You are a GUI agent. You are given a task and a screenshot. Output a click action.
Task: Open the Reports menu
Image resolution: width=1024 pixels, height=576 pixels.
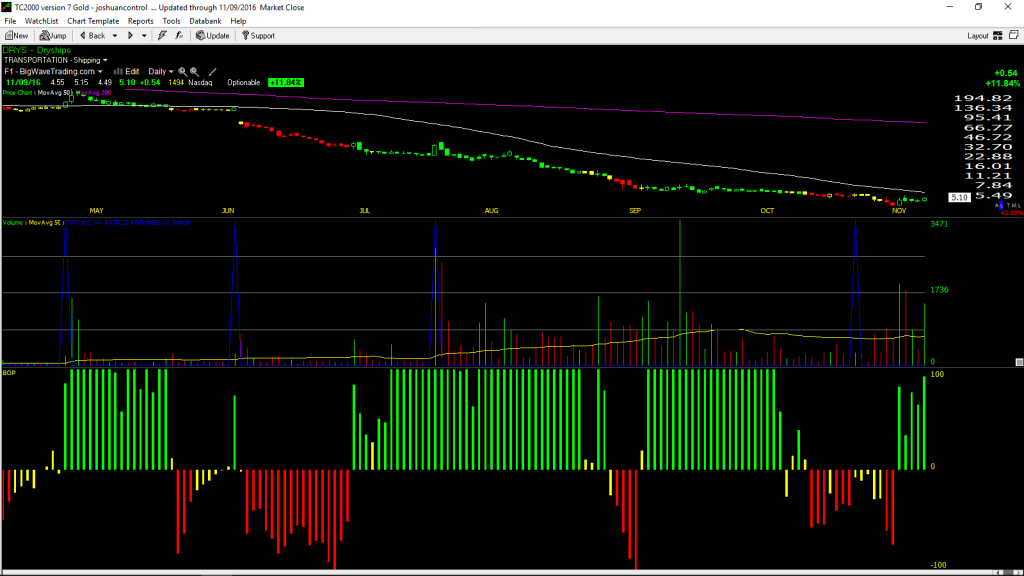[x=140, y=21]
